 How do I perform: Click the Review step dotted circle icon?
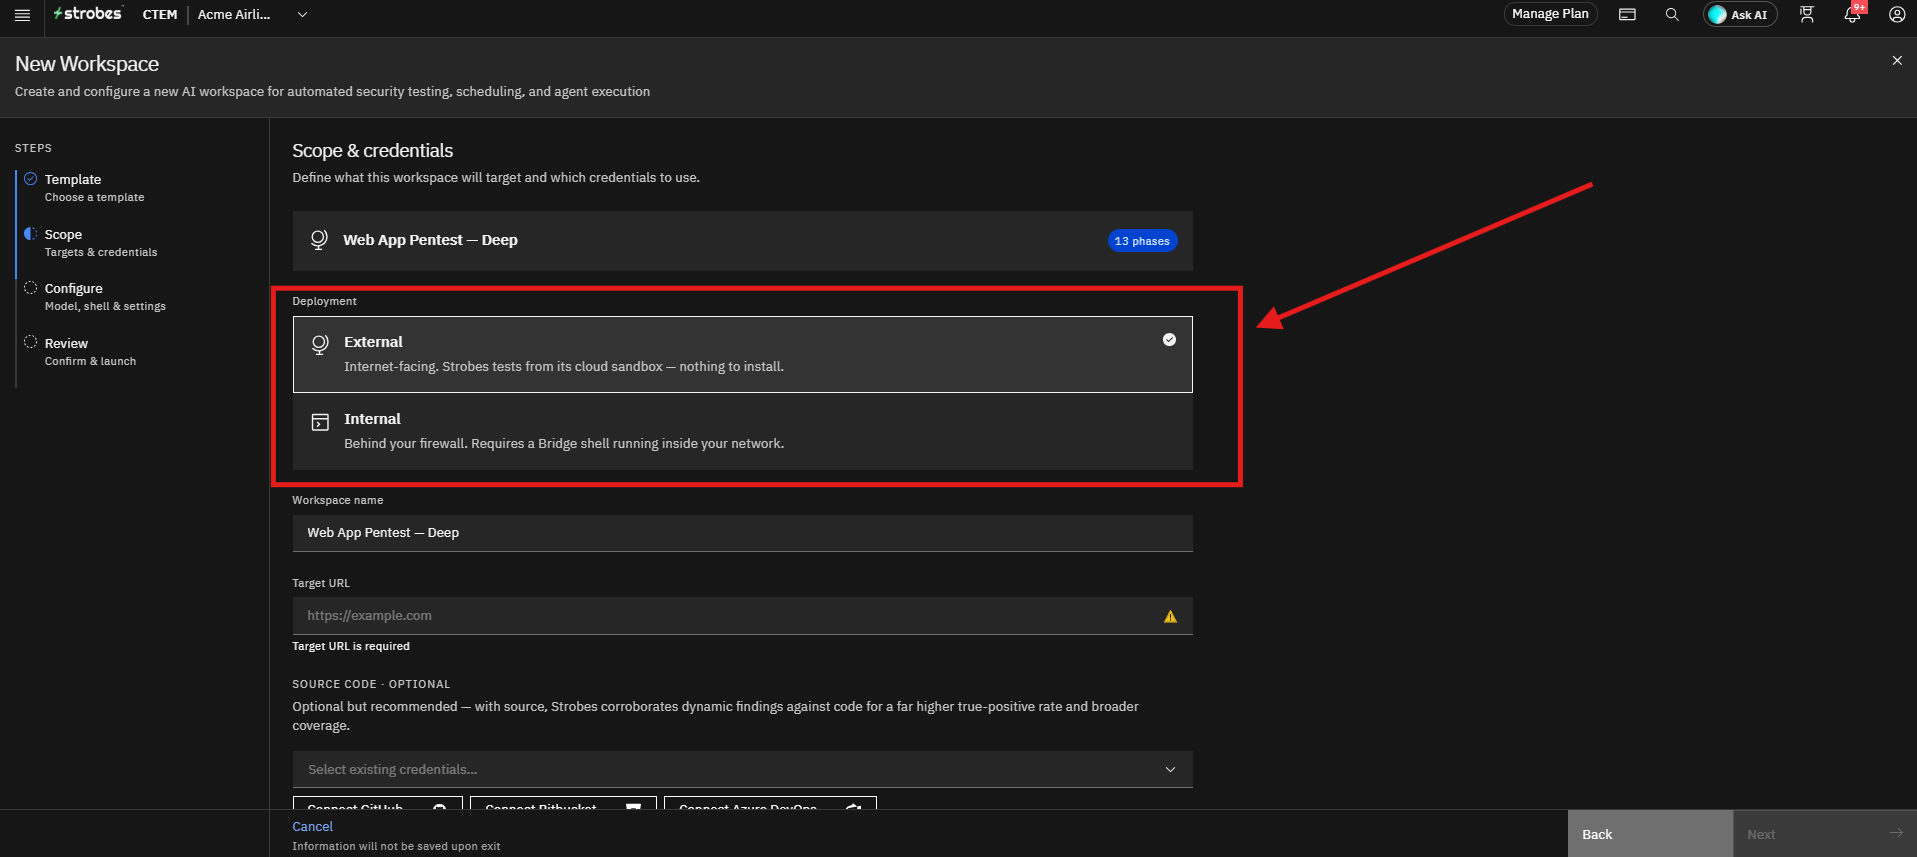31,342
